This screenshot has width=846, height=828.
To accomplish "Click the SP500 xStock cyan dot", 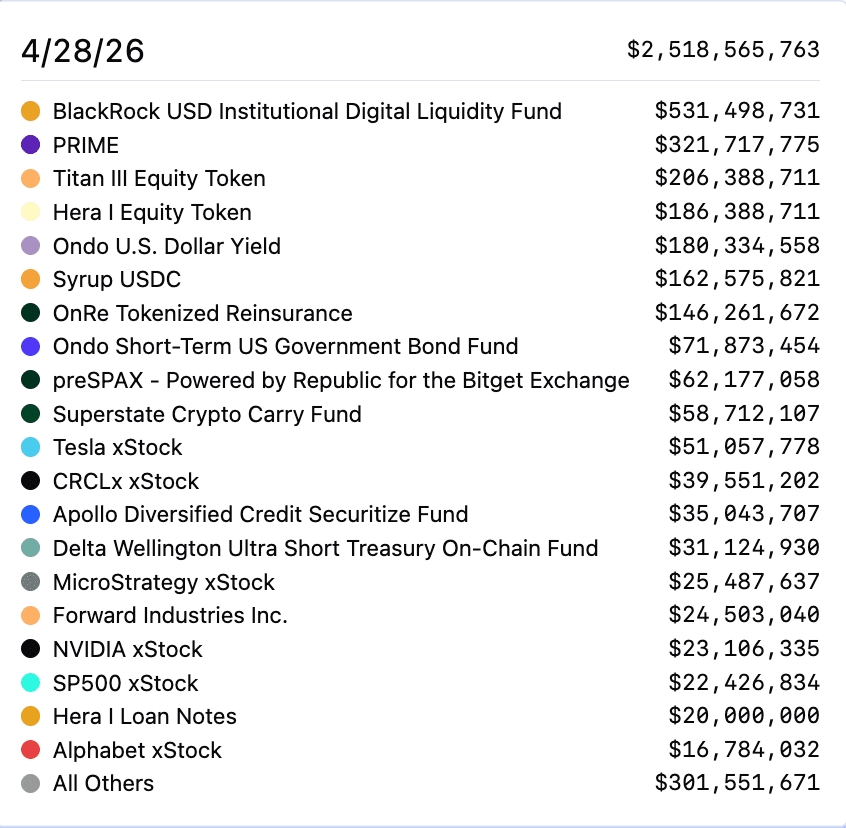I will point(30,683).
